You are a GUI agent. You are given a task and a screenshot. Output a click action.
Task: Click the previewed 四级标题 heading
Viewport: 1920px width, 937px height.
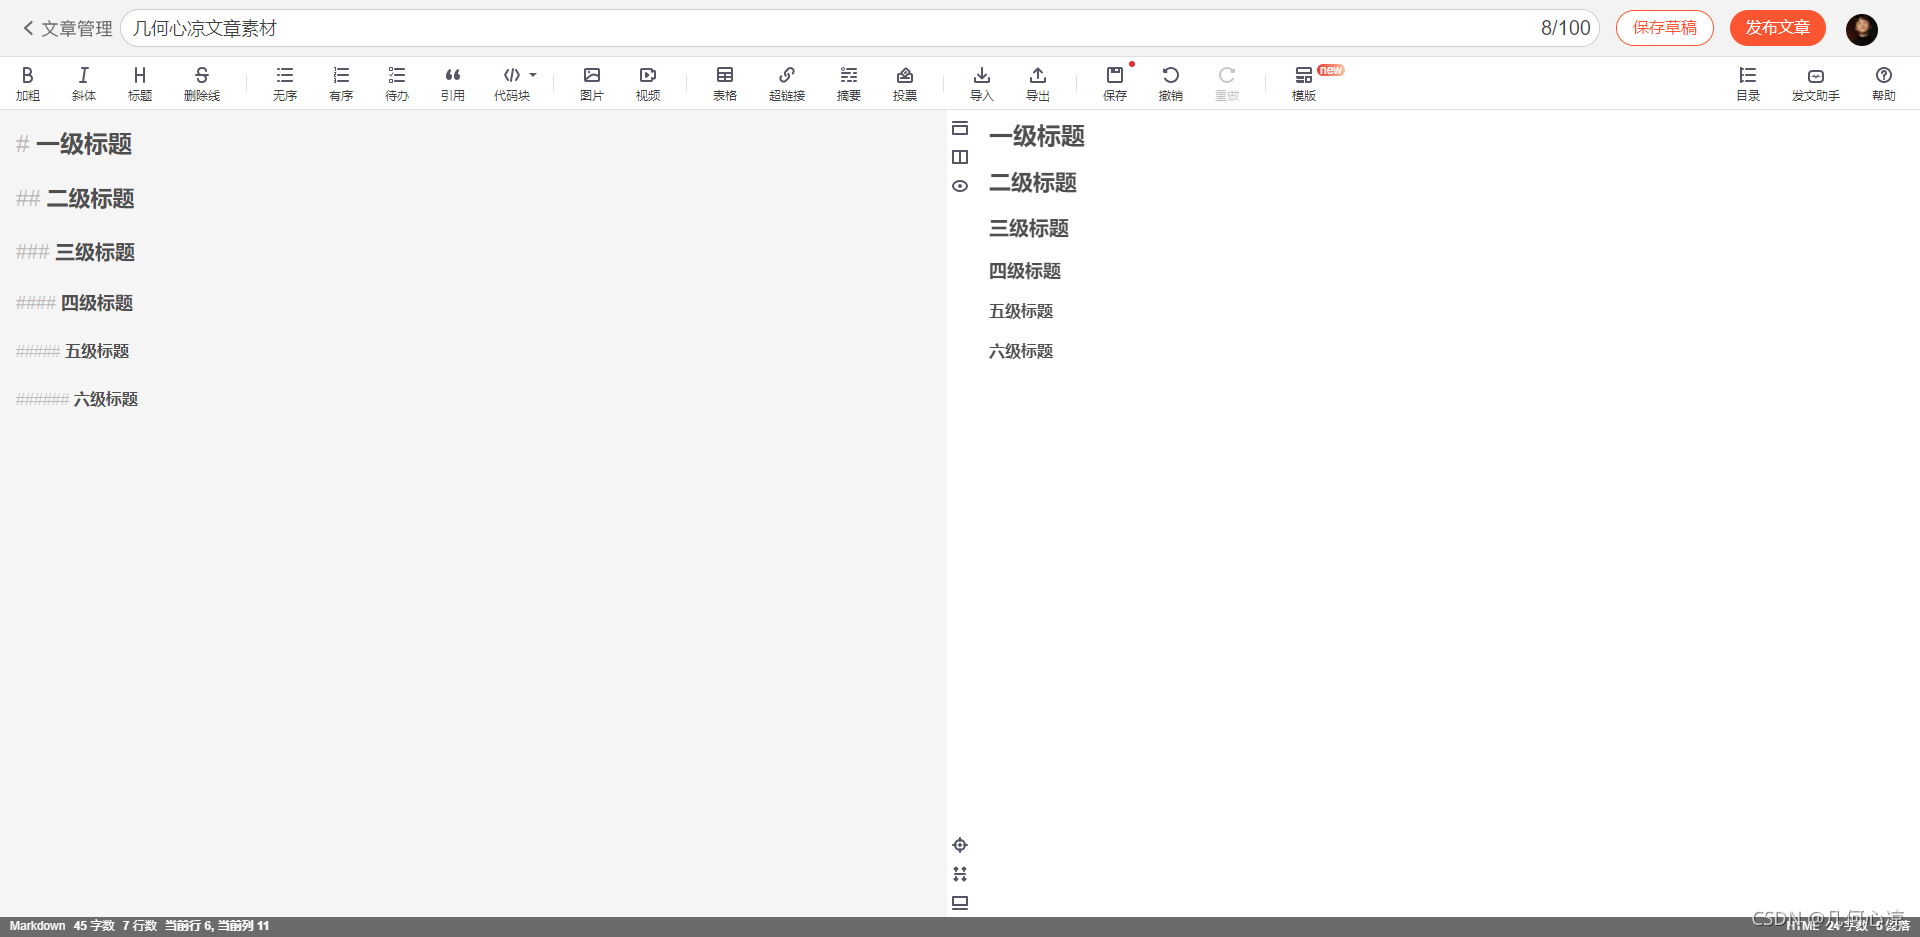[1025, 271]
